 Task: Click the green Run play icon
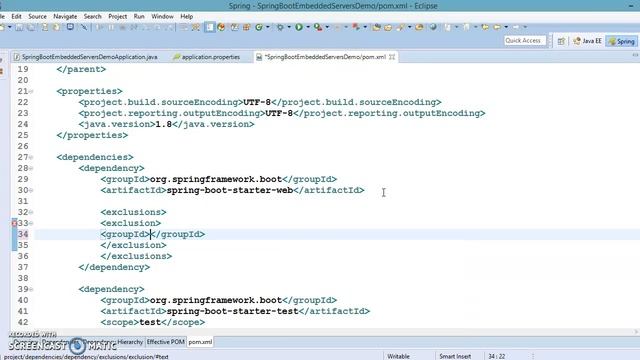click(299, 27)
